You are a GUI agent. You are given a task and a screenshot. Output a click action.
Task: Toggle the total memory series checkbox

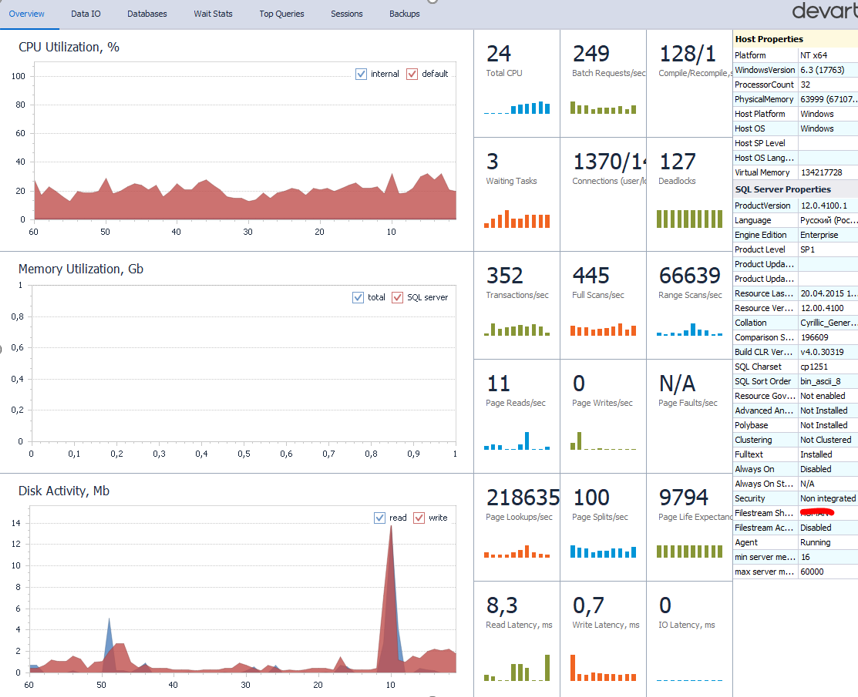[x=358, y=297]
